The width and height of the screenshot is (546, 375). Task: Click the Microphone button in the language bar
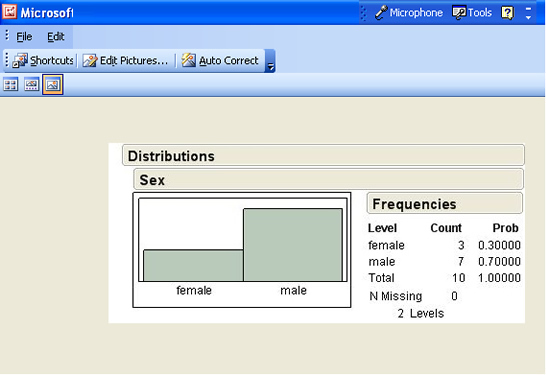coord(409,13)
